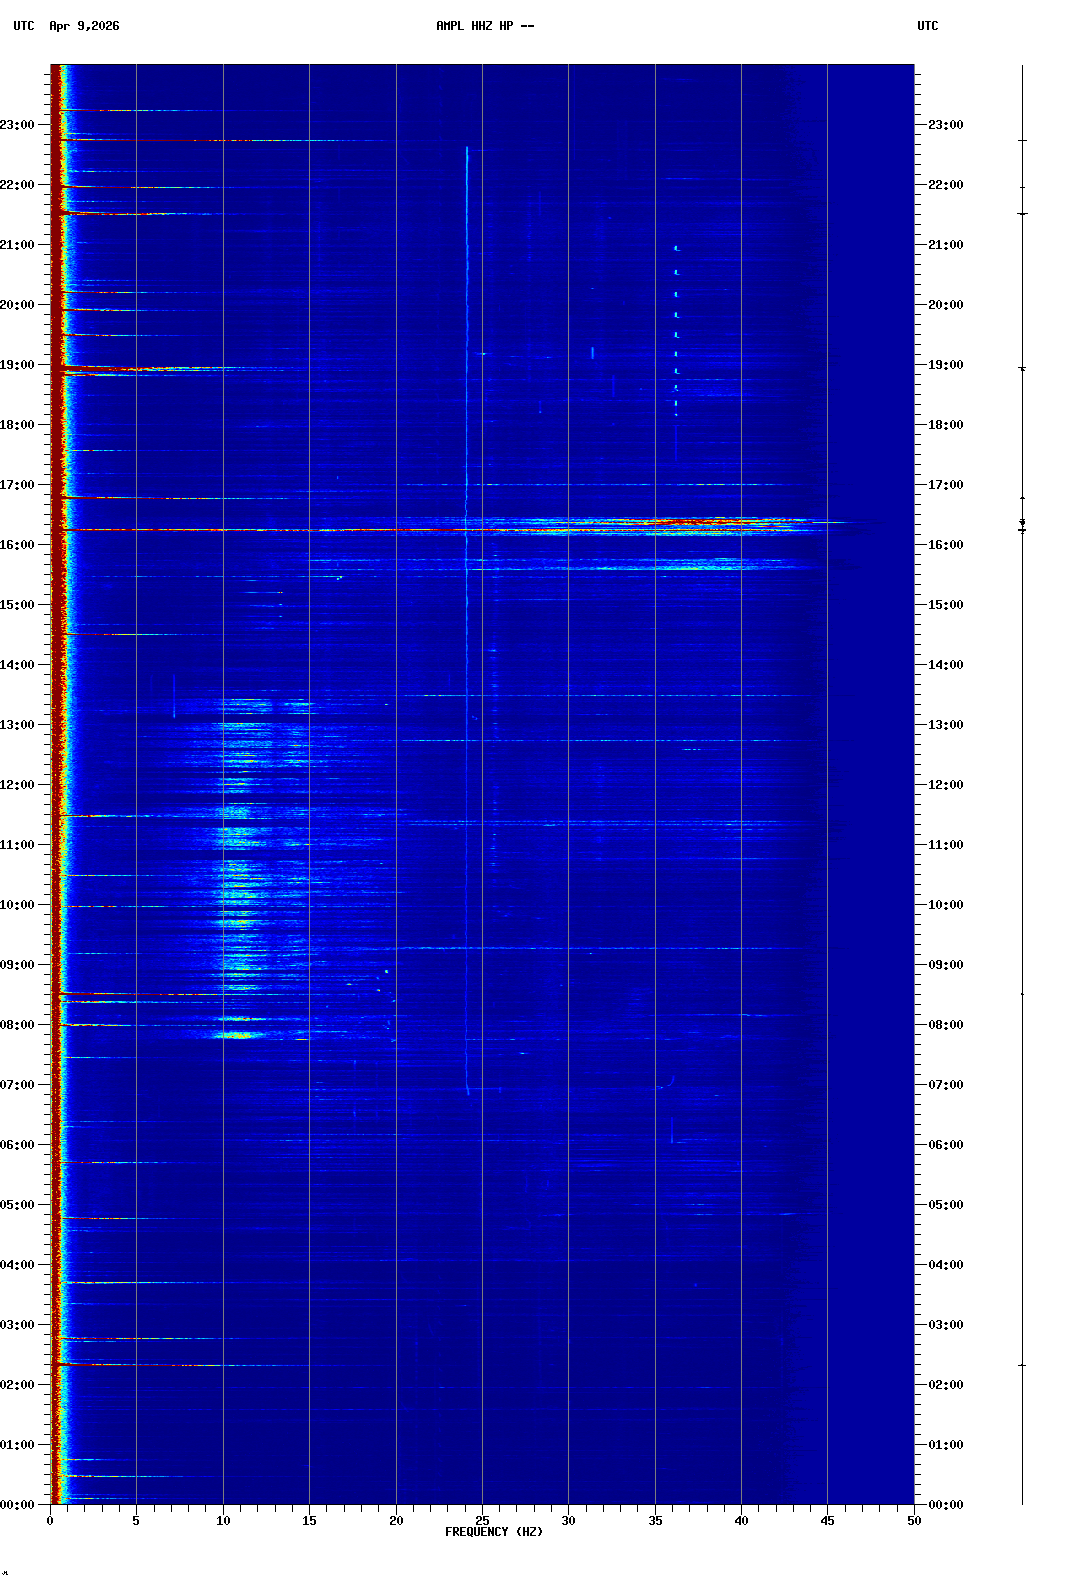Click the 04:00 label on the left time axis
Viewport: 1066px width, 1584px height.
tap(18, 1265)
